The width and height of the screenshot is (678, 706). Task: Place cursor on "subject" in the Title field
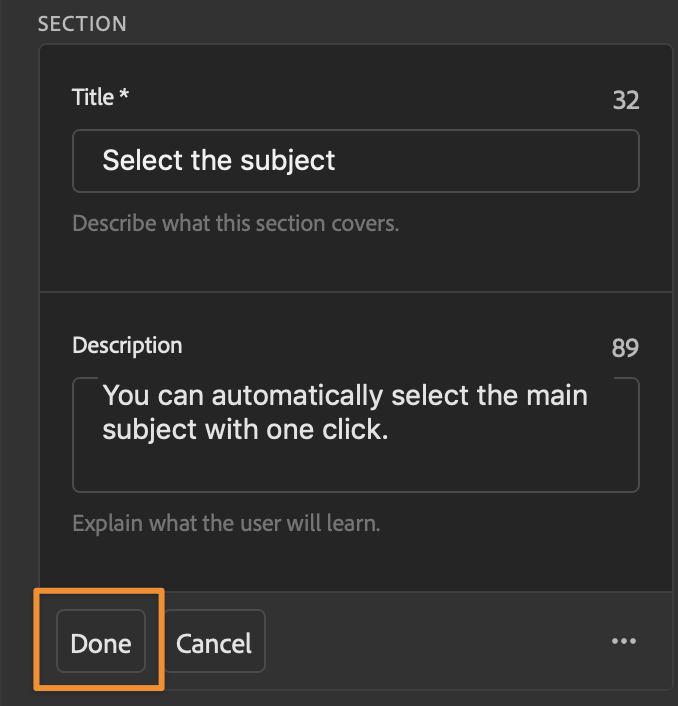289,160
